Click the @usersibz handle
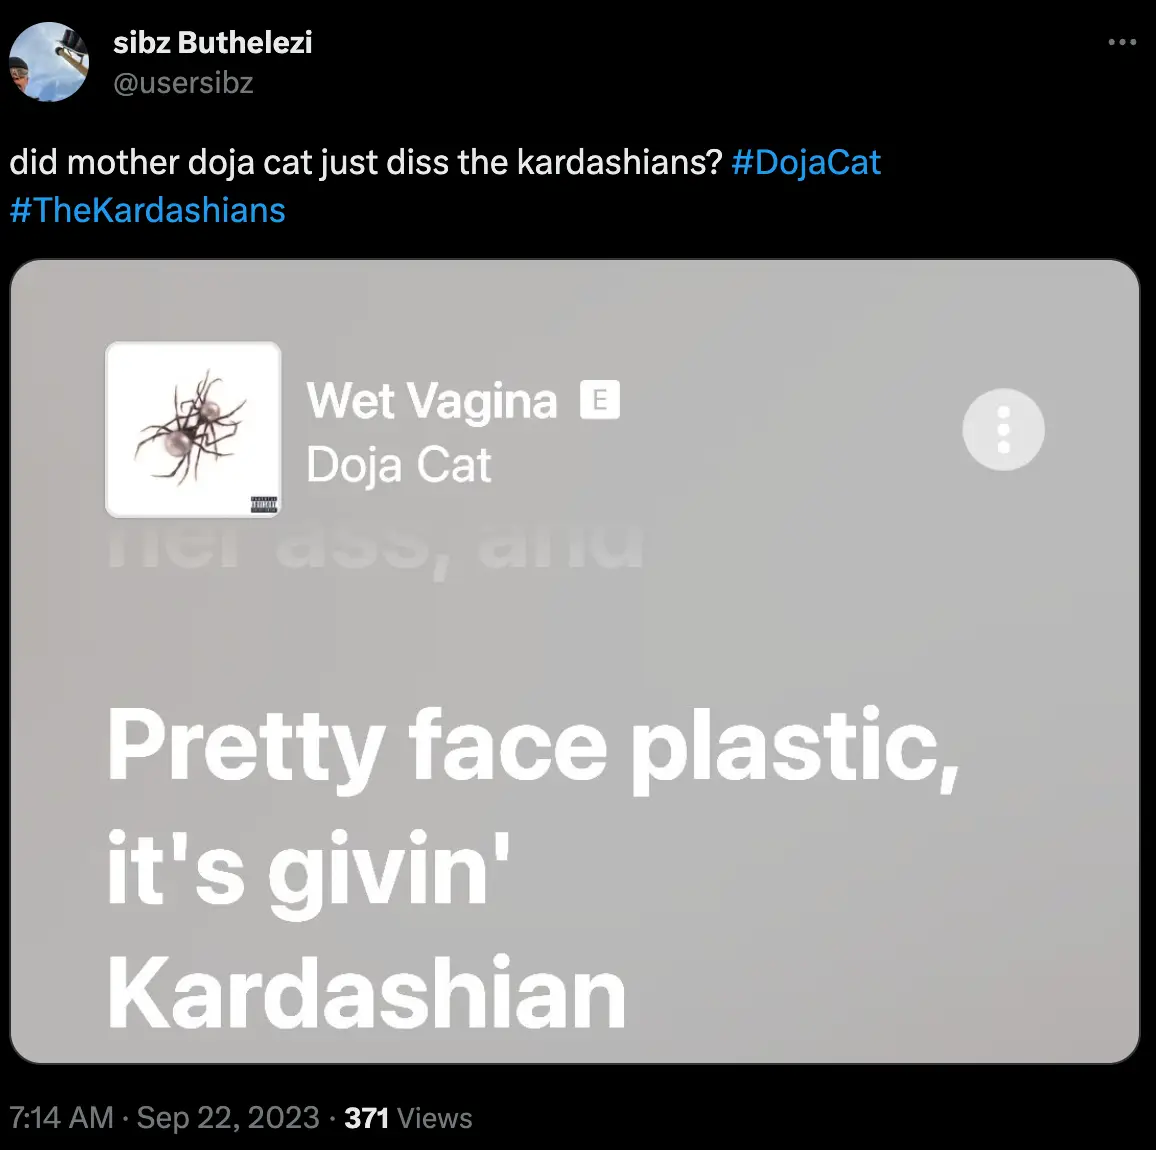Viewport: 1156px width, 1150px height. point(182,84)
